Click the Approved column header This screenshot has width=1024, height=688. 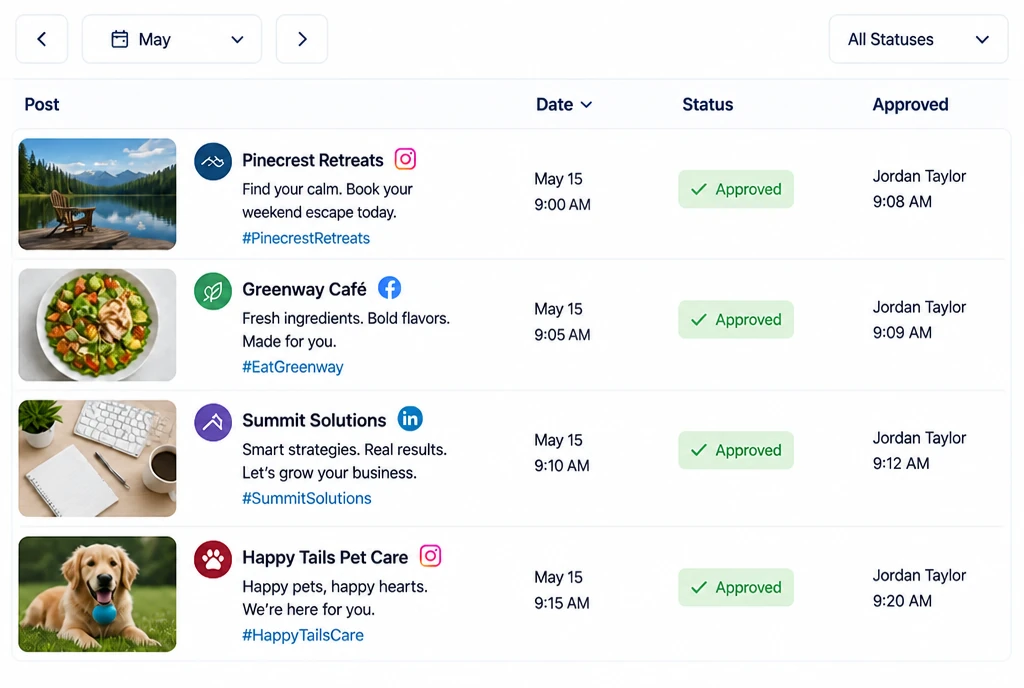910,104
